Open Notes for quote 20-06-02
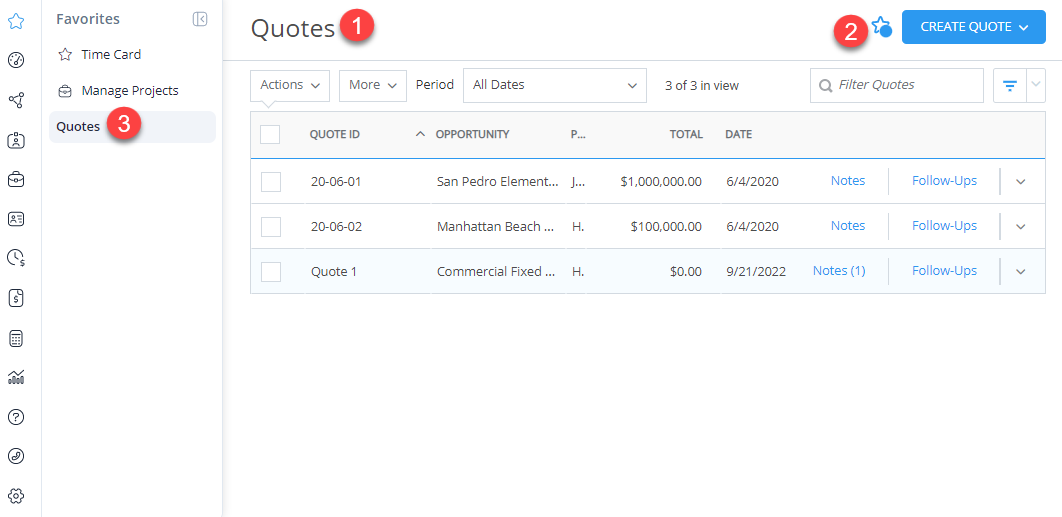This screenshot has width=1062, height=517. (848, 226)
